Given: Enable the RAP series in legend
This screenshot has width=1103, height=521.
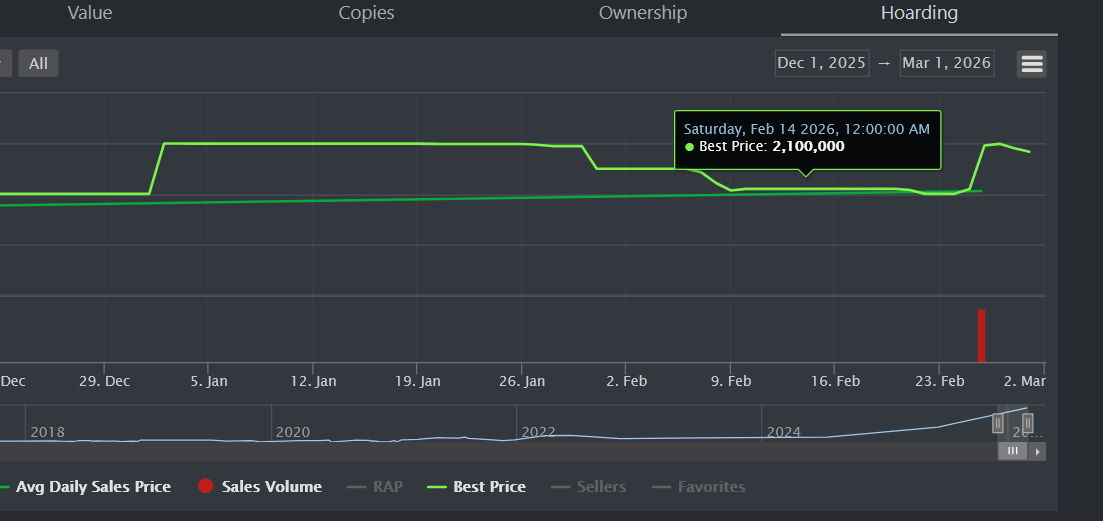Looking at the screenshot, I should (387, 487).
